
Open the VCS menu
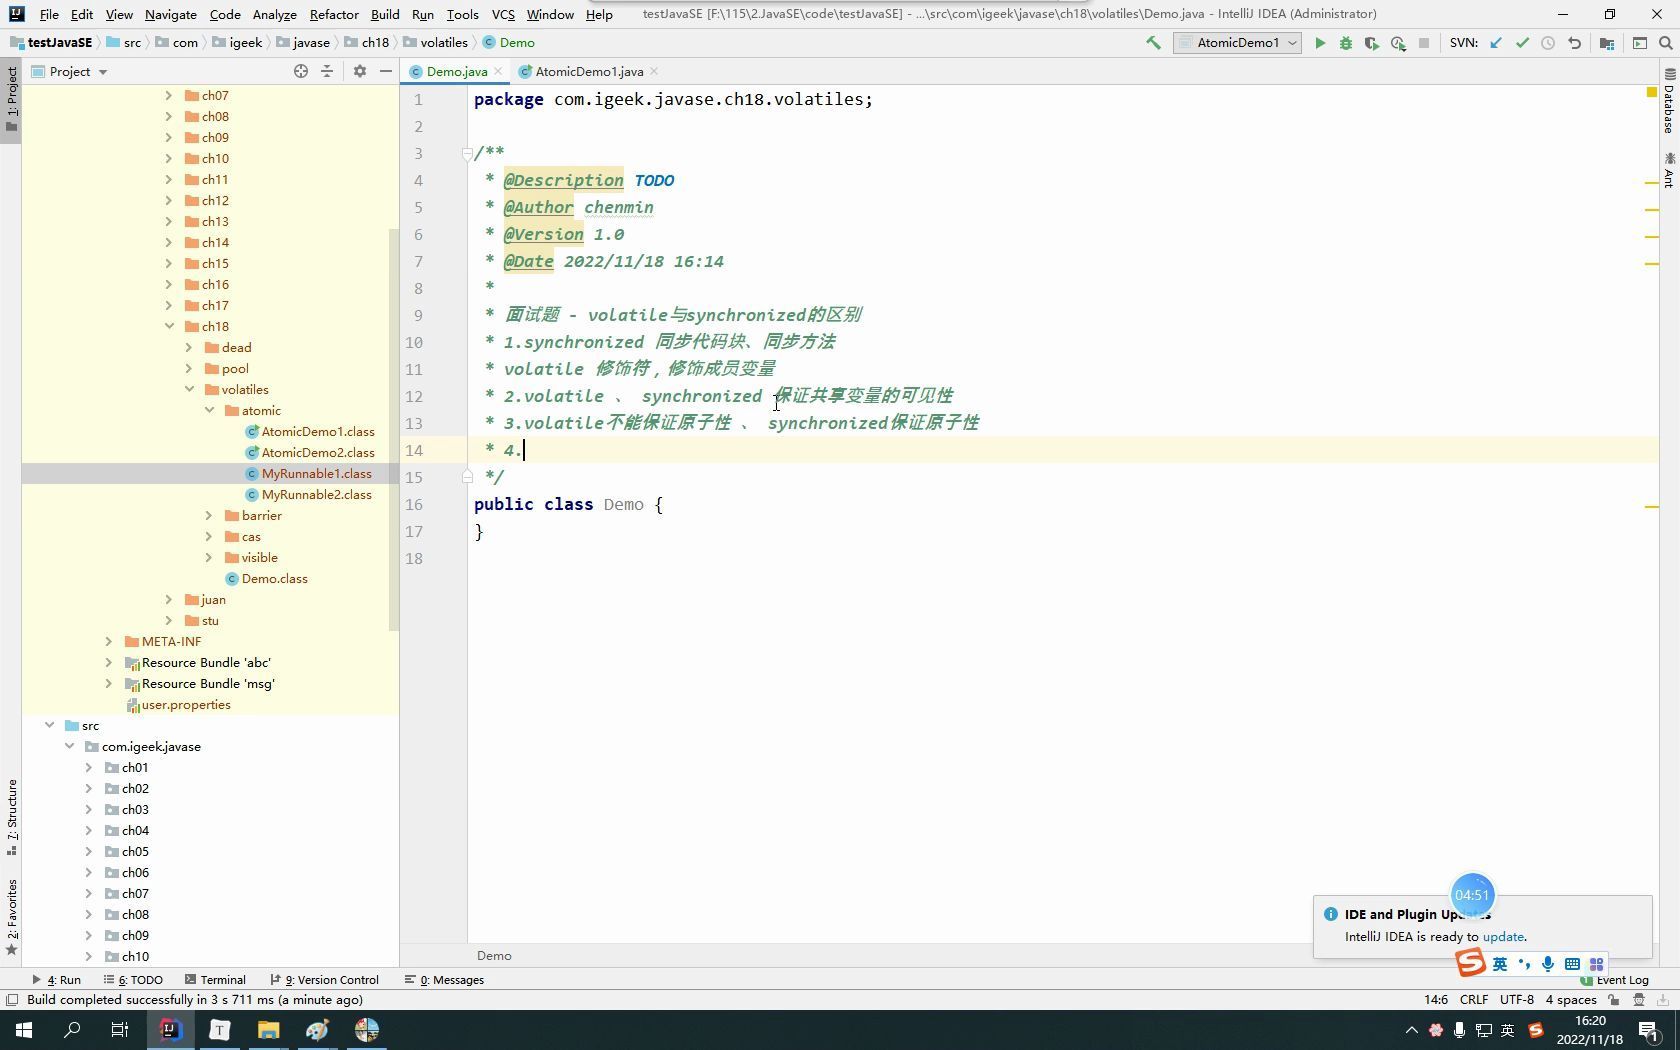[503, 14]
